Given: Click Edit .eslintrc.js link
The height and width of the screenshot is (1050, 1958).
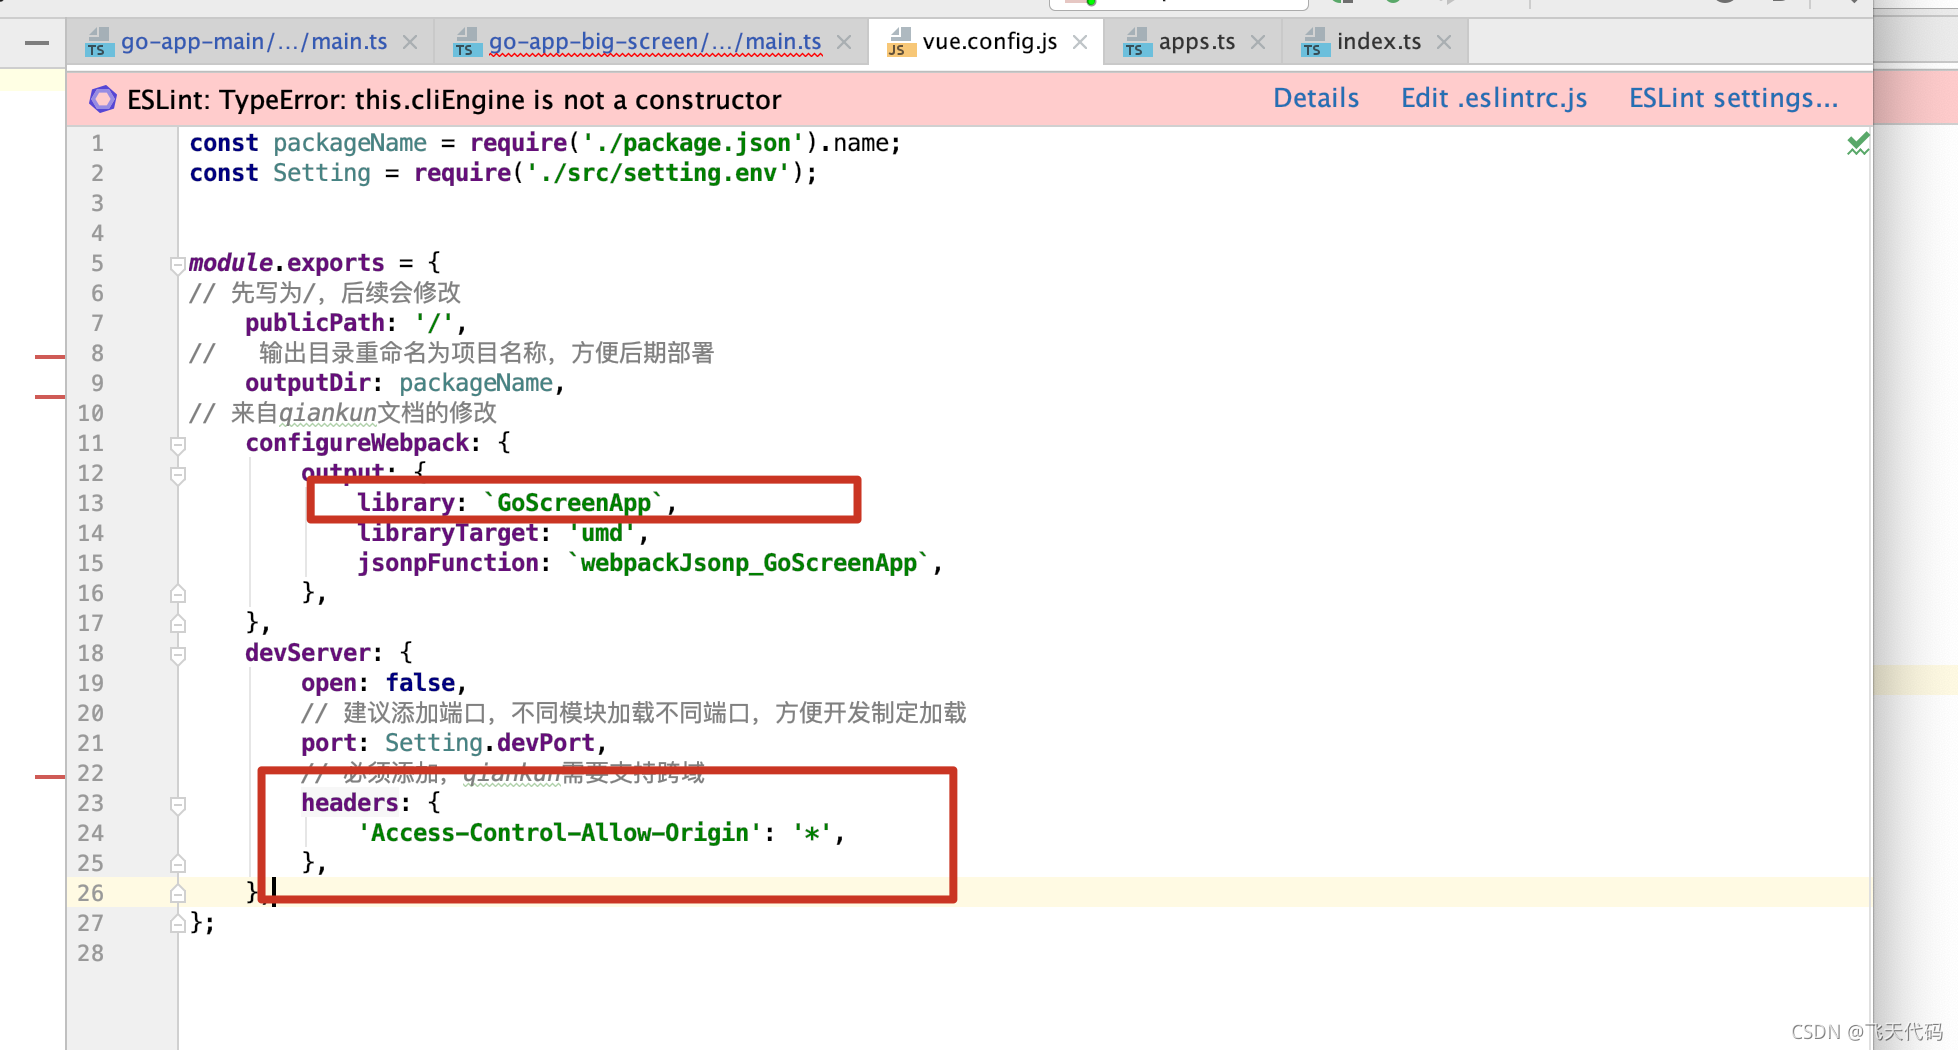Looking at the screenshot, I should (1494, 98).
